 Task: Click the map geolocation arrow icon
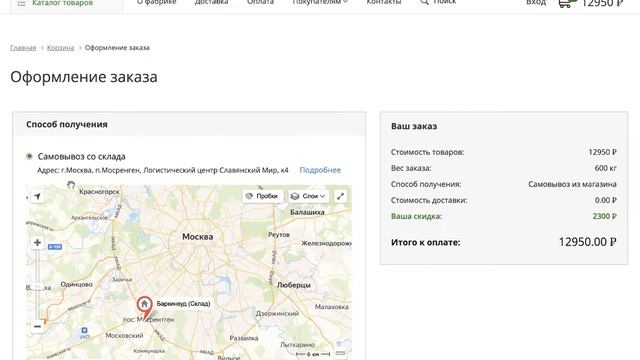(38, 196)
